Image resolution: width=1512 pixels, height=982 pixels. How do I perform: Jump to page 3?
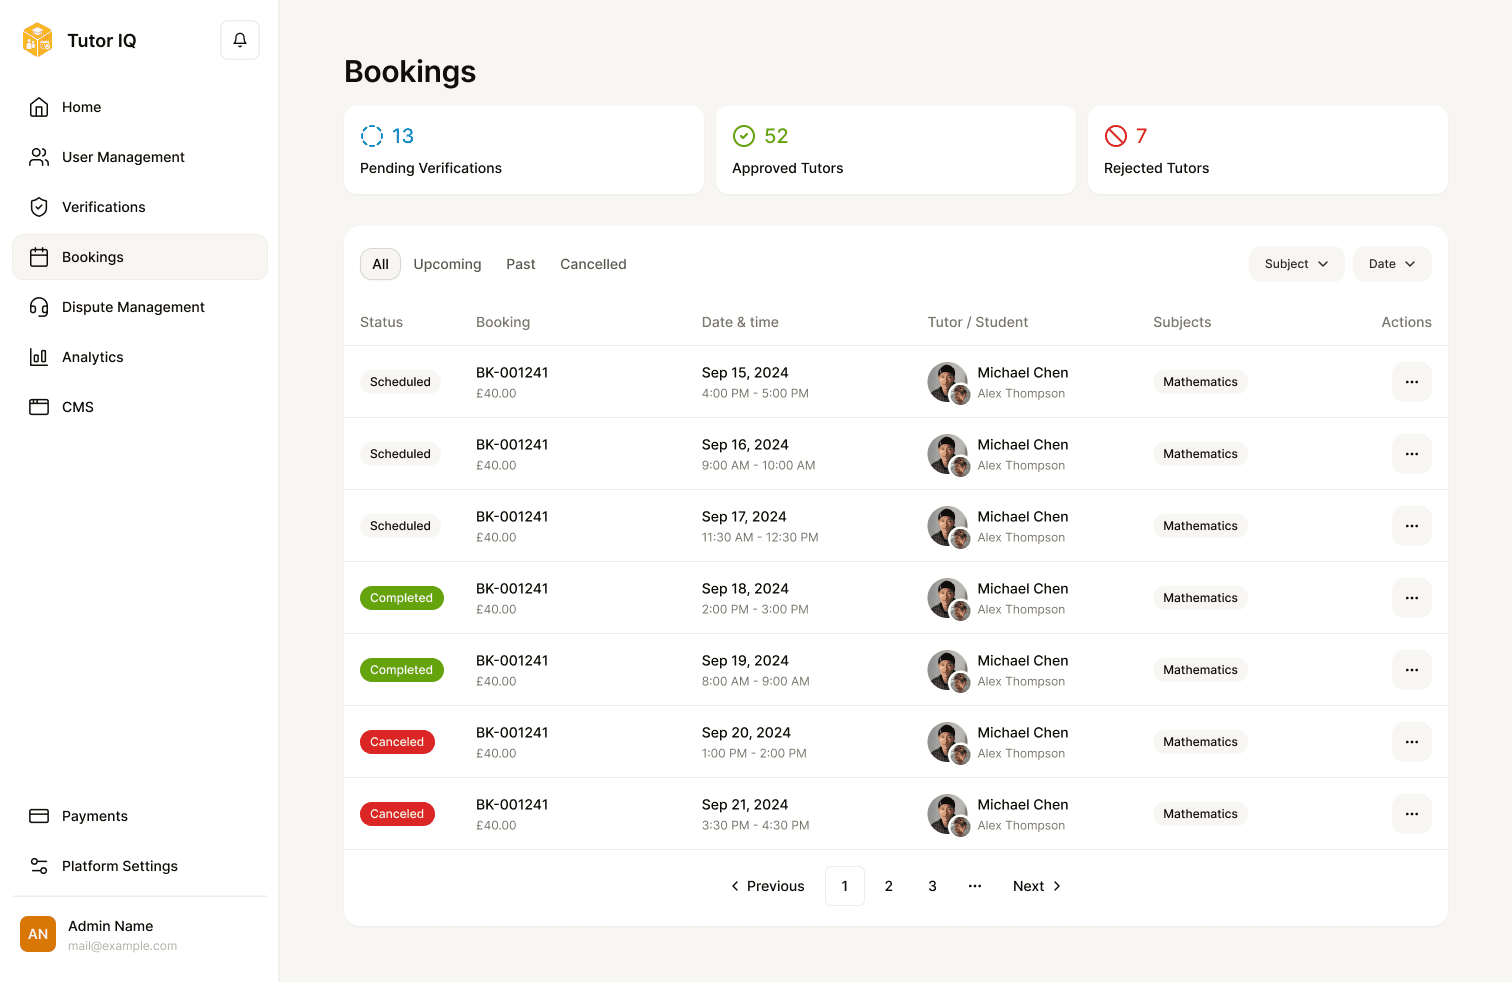point(933,886)
